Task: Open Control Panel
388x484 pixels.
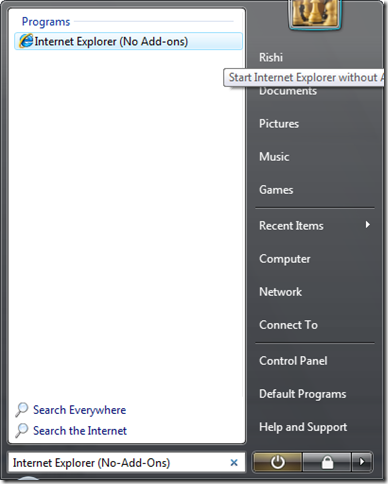Action: click(x=293, y=361)
